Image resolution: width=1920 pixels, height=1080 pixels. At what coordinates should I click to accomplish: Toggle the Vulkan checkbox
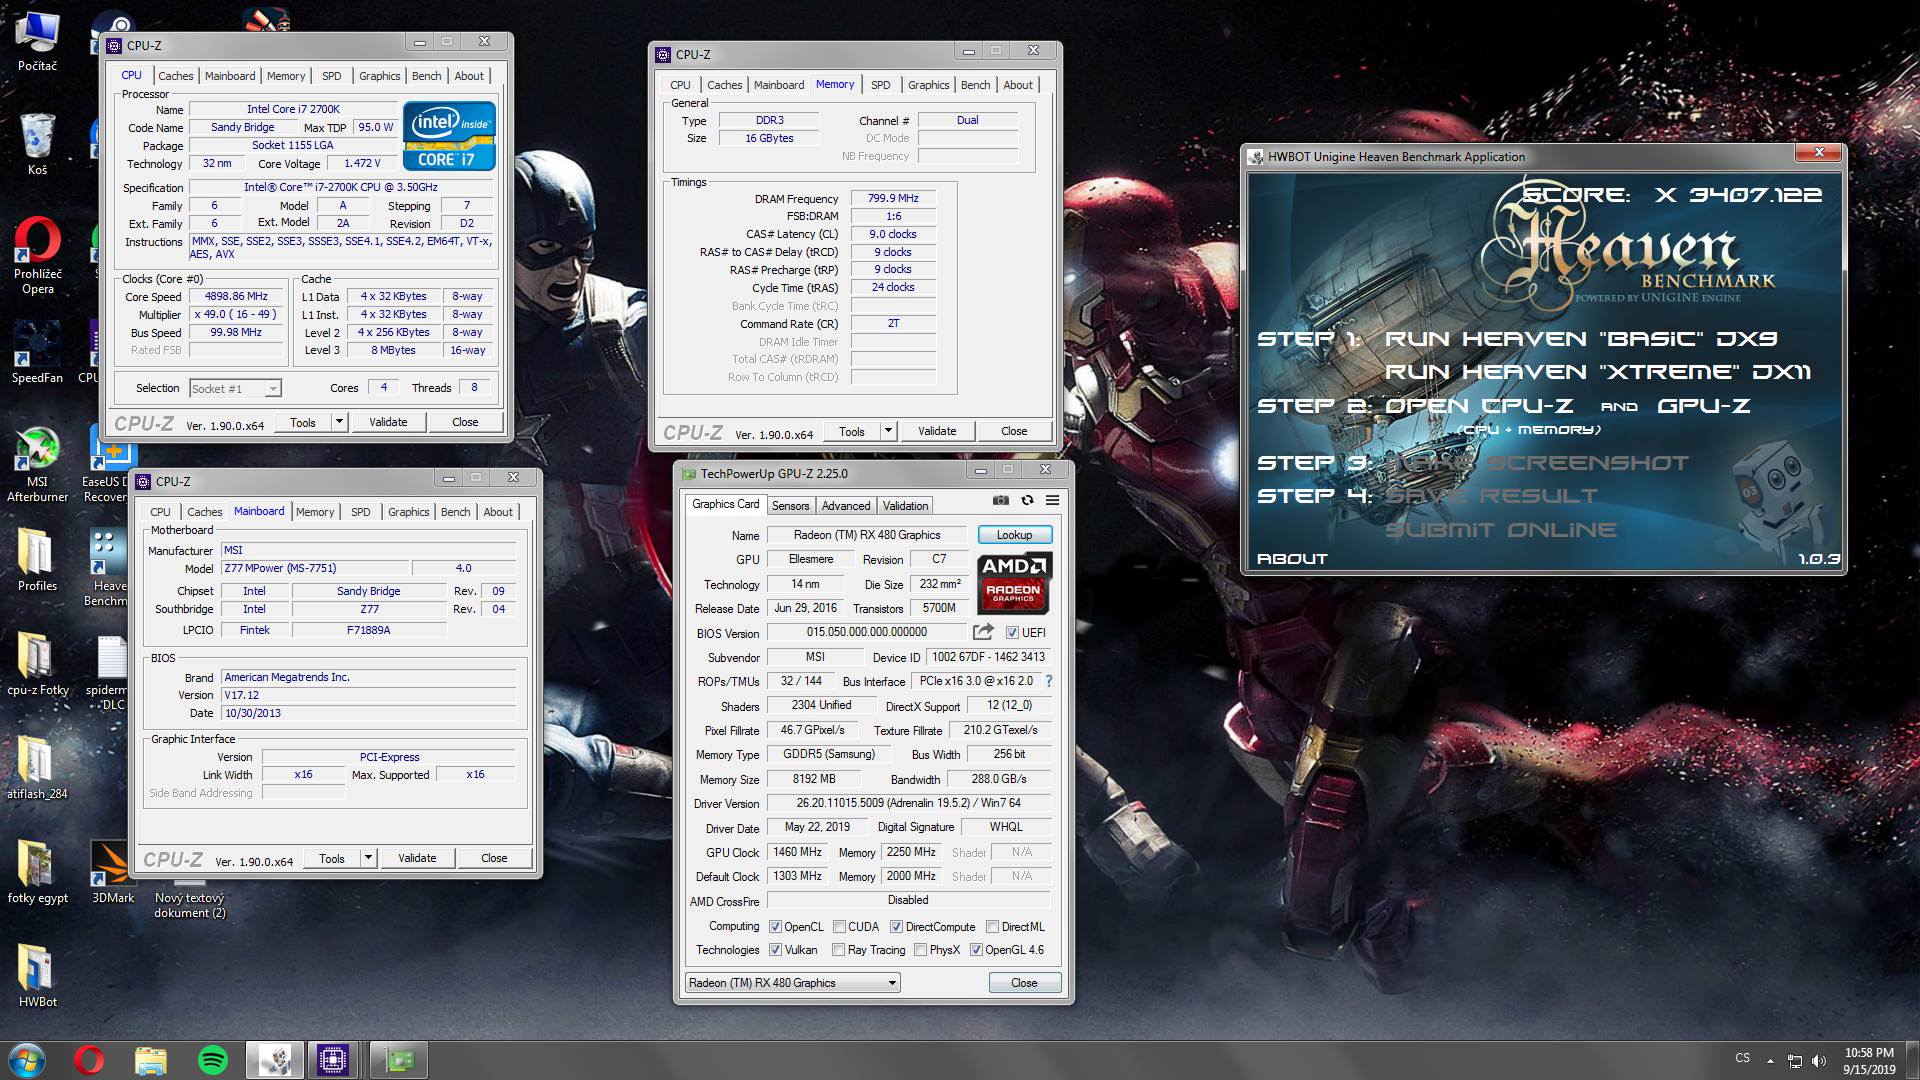[775, 950]
